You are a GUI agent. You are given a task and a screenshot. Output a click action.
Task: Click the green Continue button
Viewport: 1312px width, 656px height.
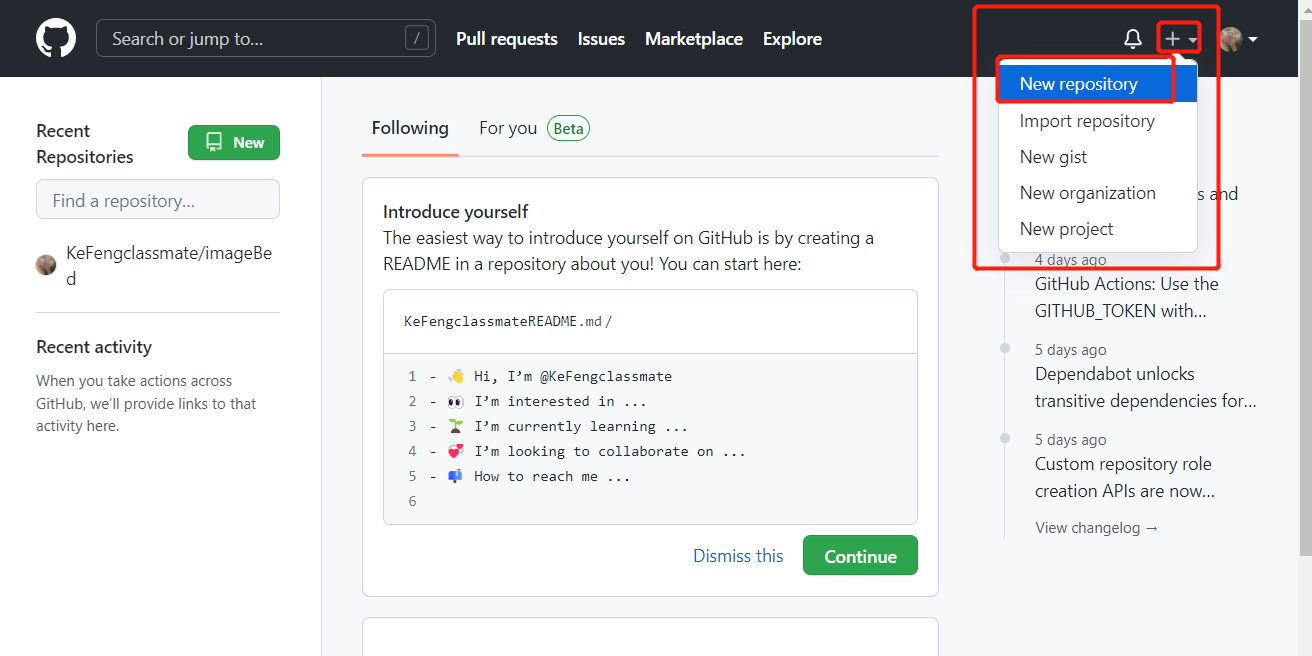tap(860, 556)
